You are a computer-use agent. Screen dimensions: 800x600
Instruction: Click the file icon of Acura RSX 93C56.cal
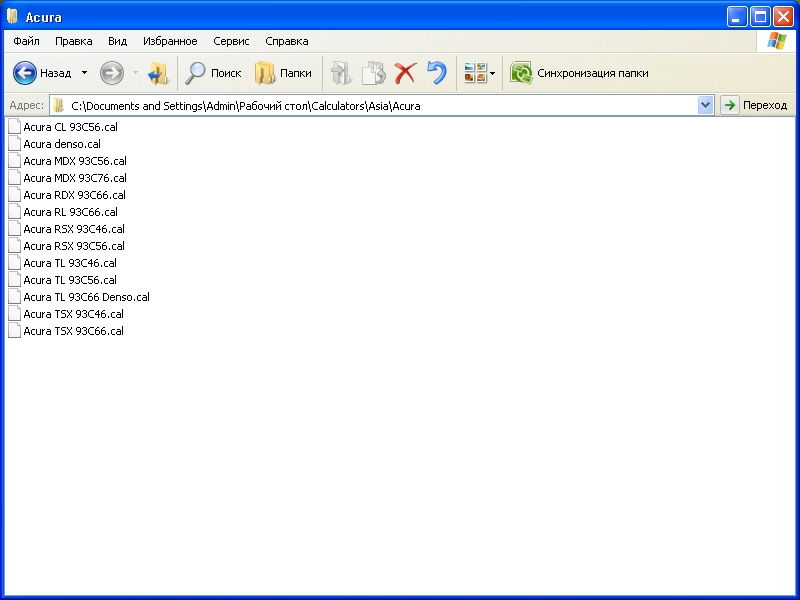(x=15, y=246)
